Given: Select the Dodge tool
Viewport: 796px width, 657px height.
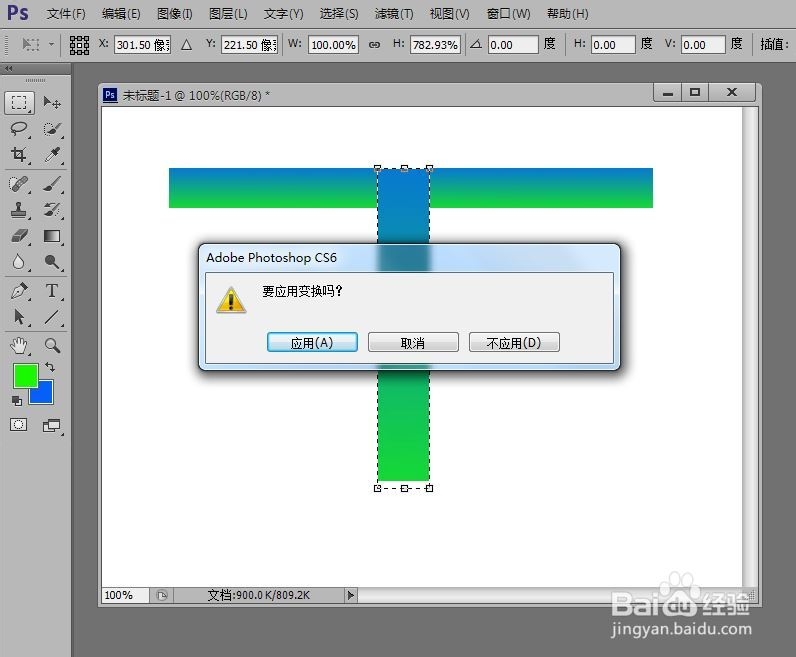Looking at the screenshot, I should 52,262.
